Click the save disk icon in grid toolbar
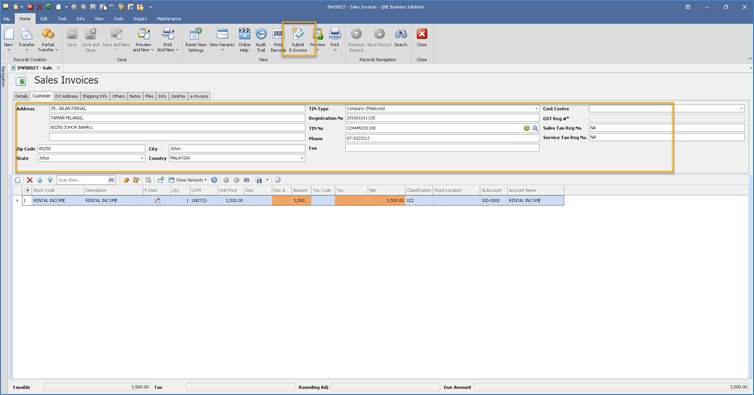 click(x=259, y=180)
